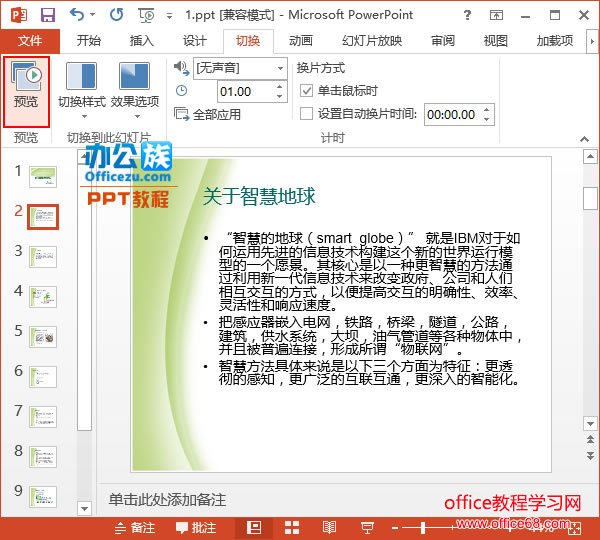Click 全部应用 apply to all button
Image resolution: width=600 pixels, height=540 pixels.
tap(208, 114)
